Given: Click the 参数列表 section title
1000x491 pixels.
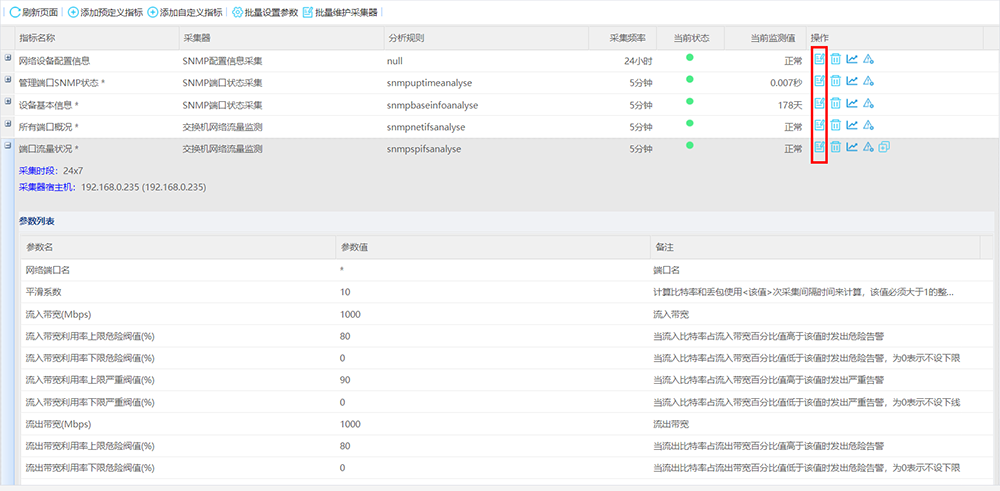Looking at the screenshot, I should [x=36, y=221].
